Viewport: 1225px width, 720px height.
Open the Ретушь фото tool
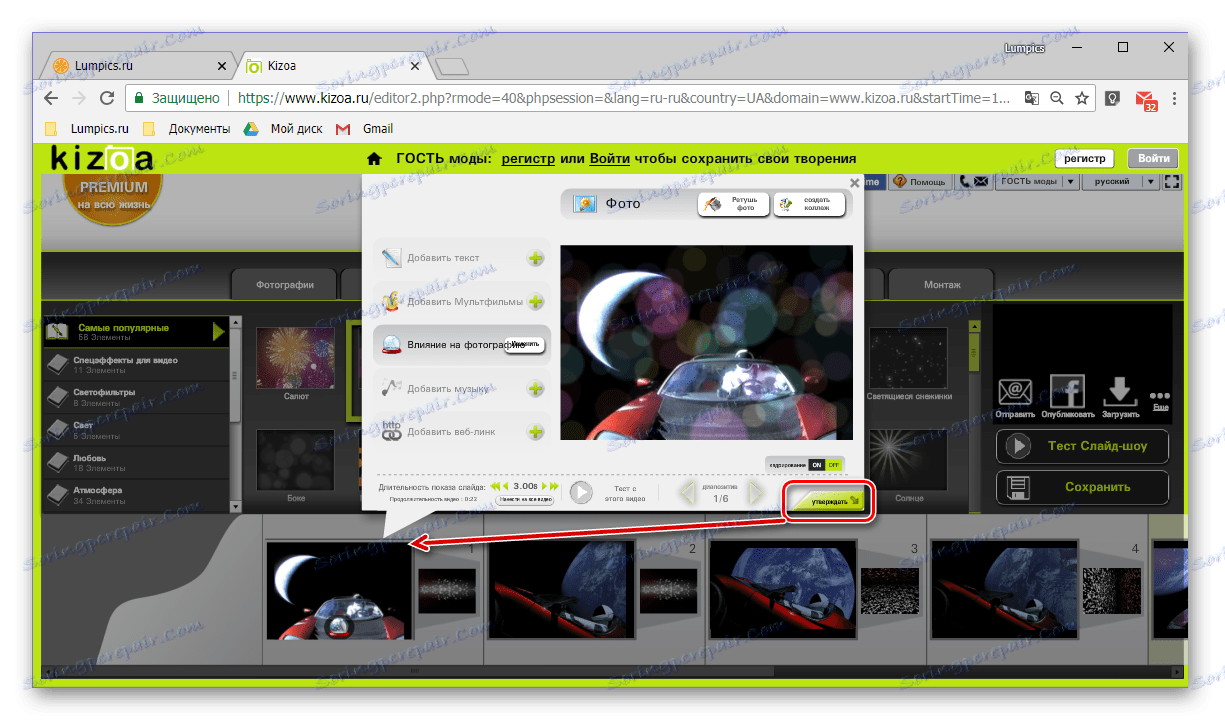(733, 204)
